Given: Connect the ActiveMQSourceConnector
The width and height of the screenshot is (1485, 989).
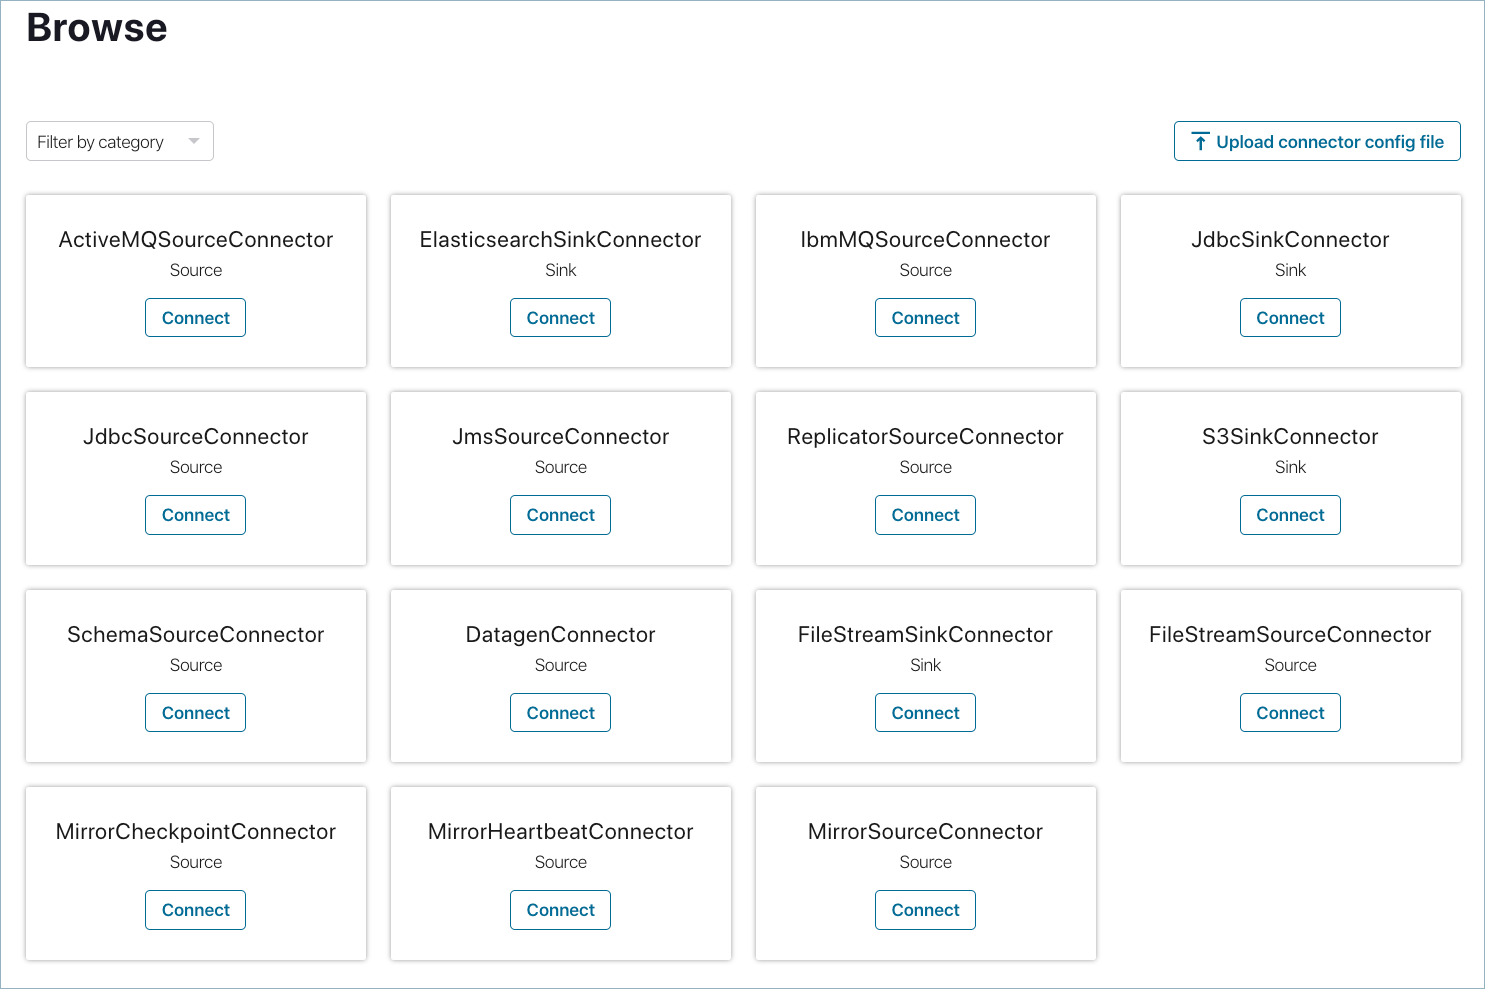Looking at the screenshot, I should click(195, 318).
